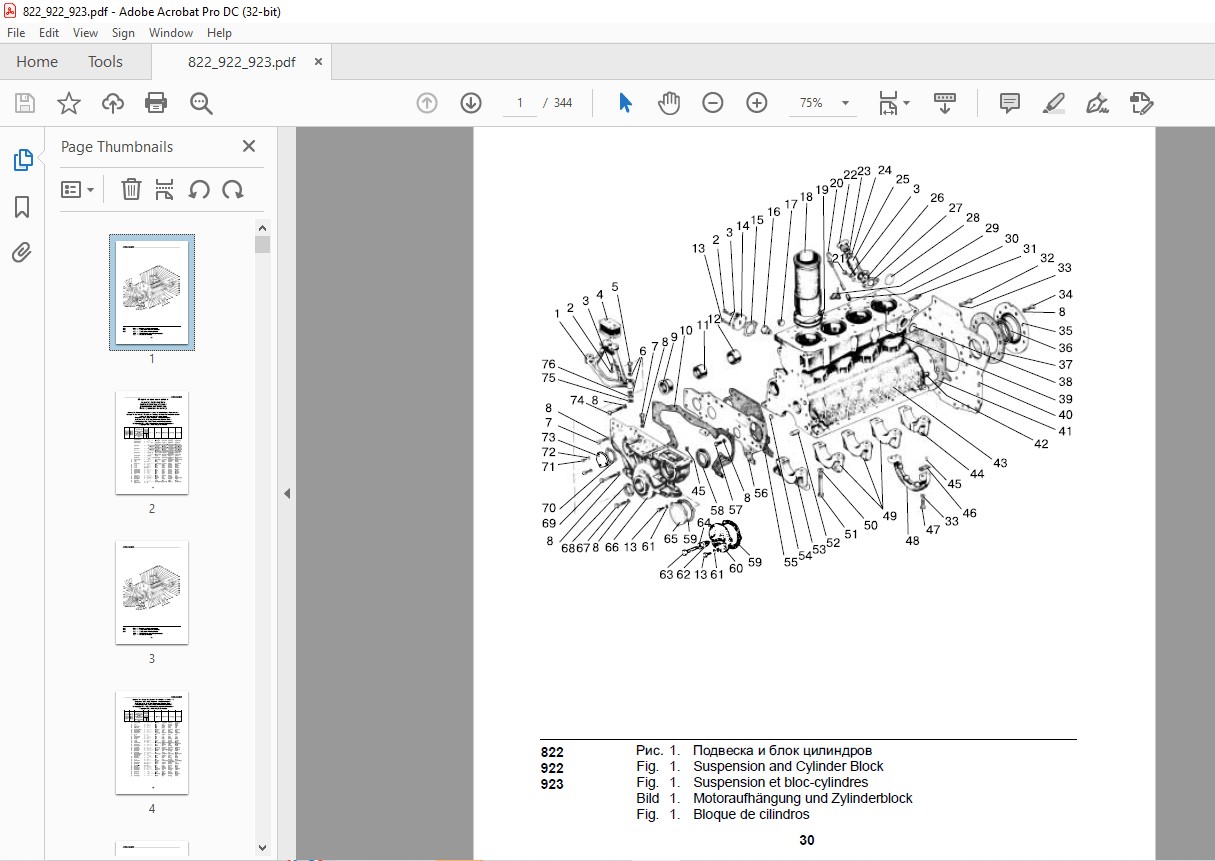Rotate the page clockwise
Screen dimensions: 1215x861
coord(231,189)
